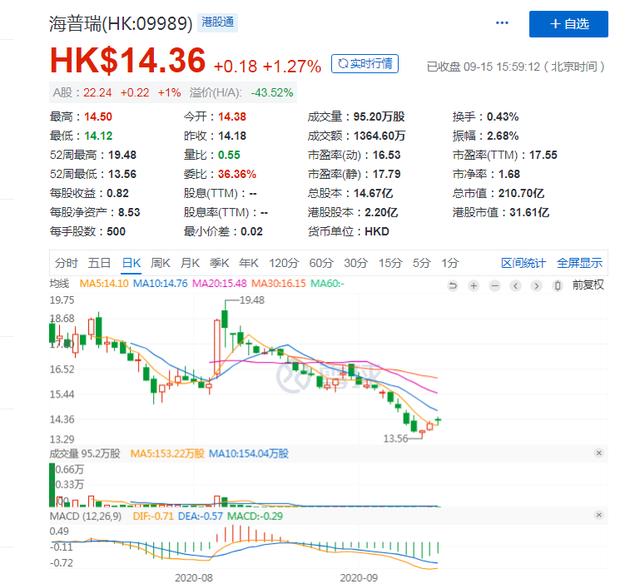This screenshot has height=584, width=640.
Task: Click the 溢价(H/A) -43.52% value
Action: (x=272, y=93)
